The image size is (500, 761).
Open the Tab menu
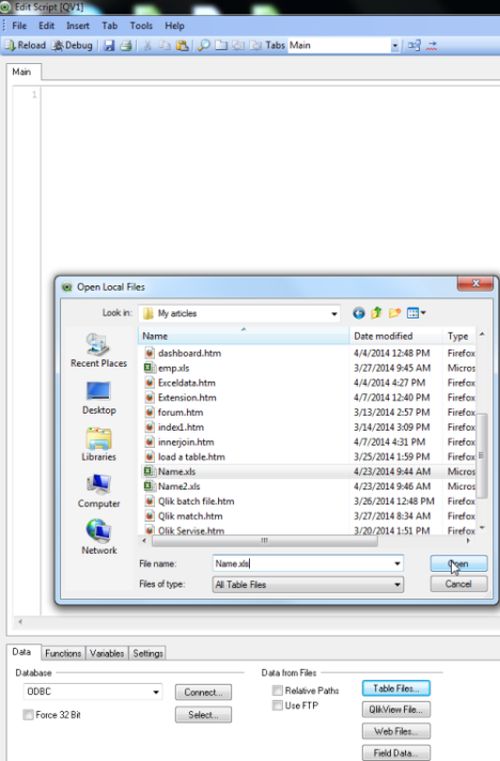click(x=110, y=26)
